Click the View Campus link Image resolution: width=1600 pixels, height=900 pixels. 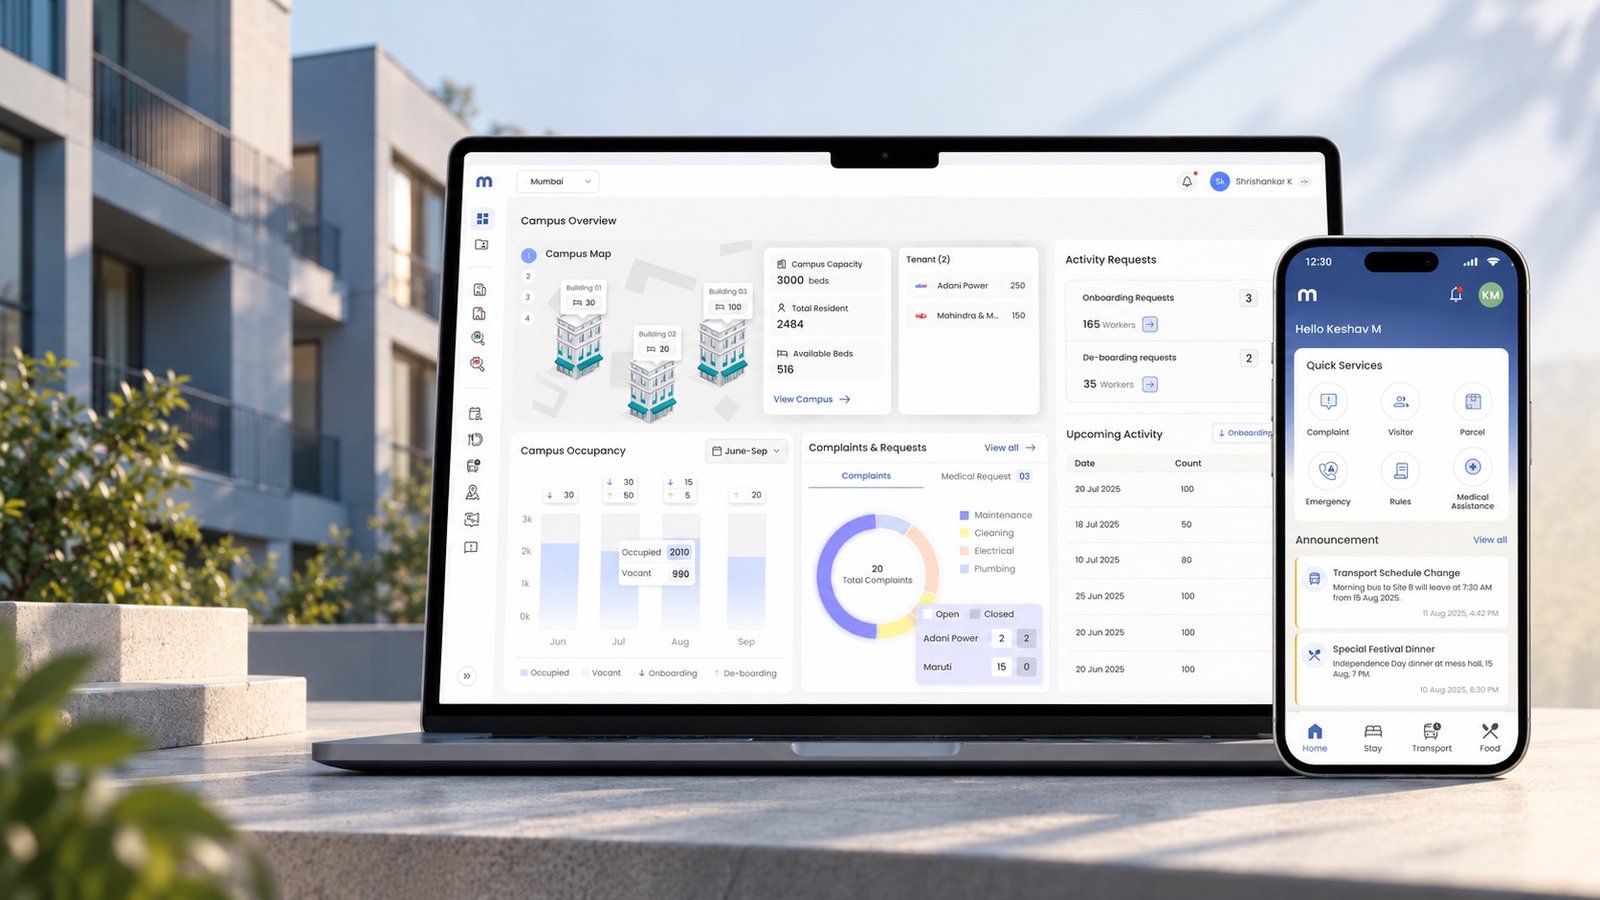point(811,399)
